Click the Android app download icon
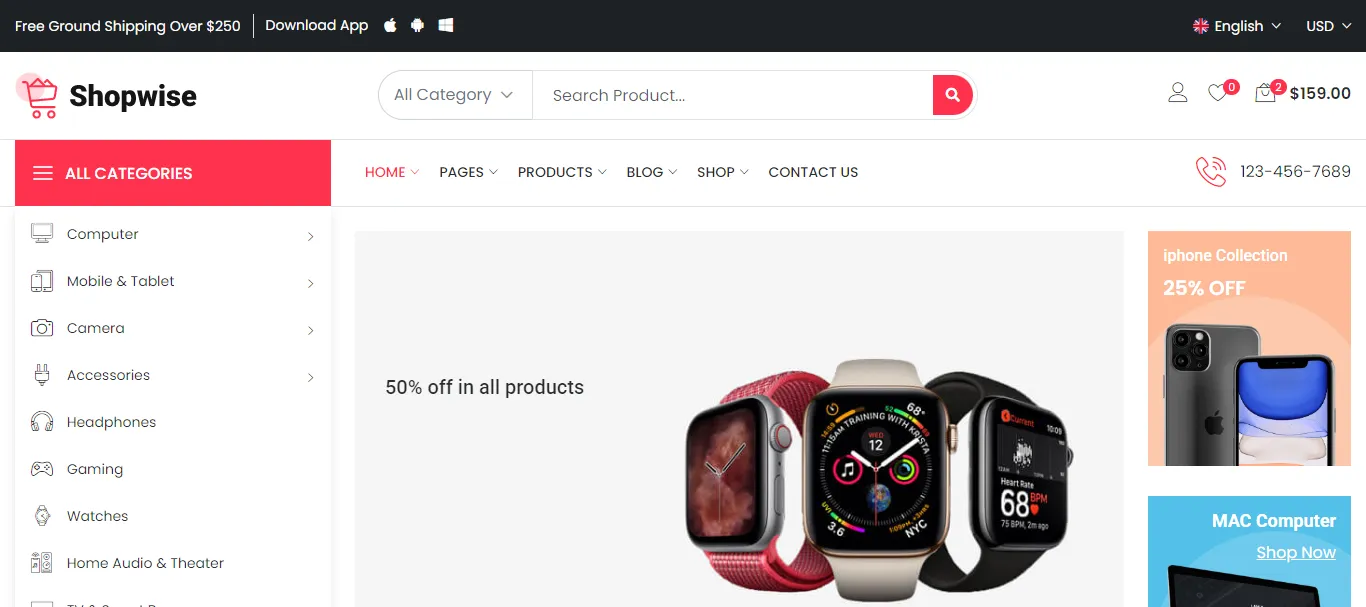 418,26
